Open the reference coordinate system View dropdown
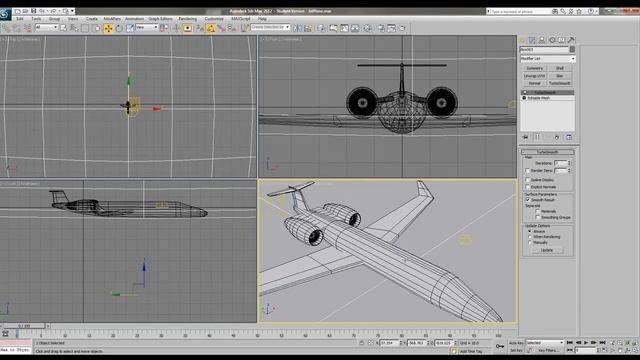The width and height of the screenshot is (640, 360). click(x=147, y=27)
